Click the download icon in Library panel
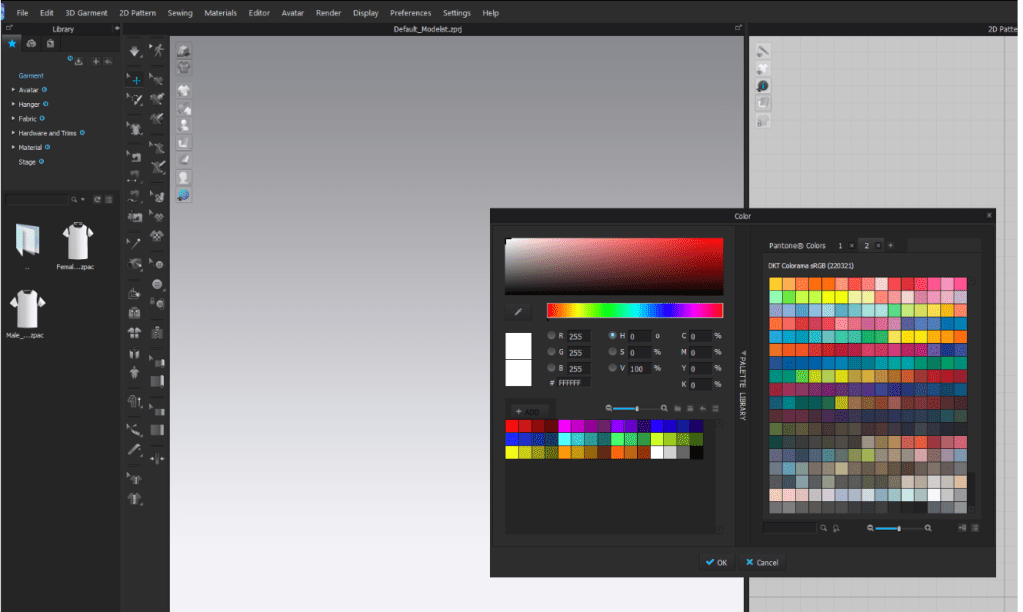The width and height of the screenshot is (1023, 612). pos(79,62)
